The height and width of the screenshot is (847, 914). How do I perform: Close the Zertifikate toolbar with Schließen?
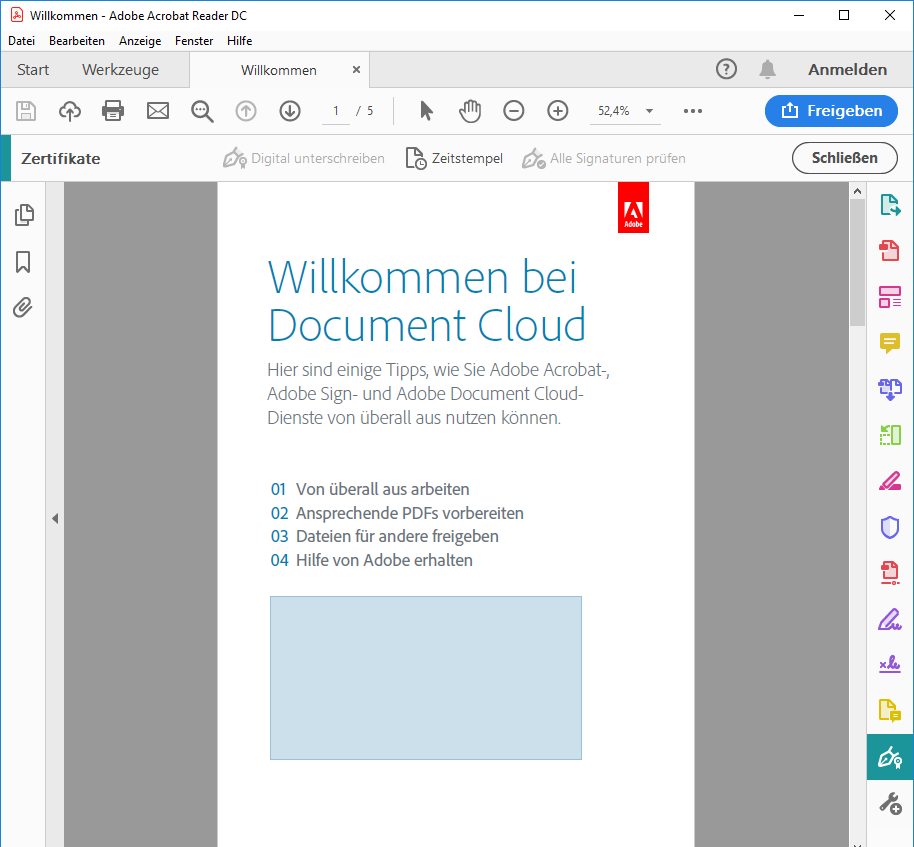coord(844,158)
